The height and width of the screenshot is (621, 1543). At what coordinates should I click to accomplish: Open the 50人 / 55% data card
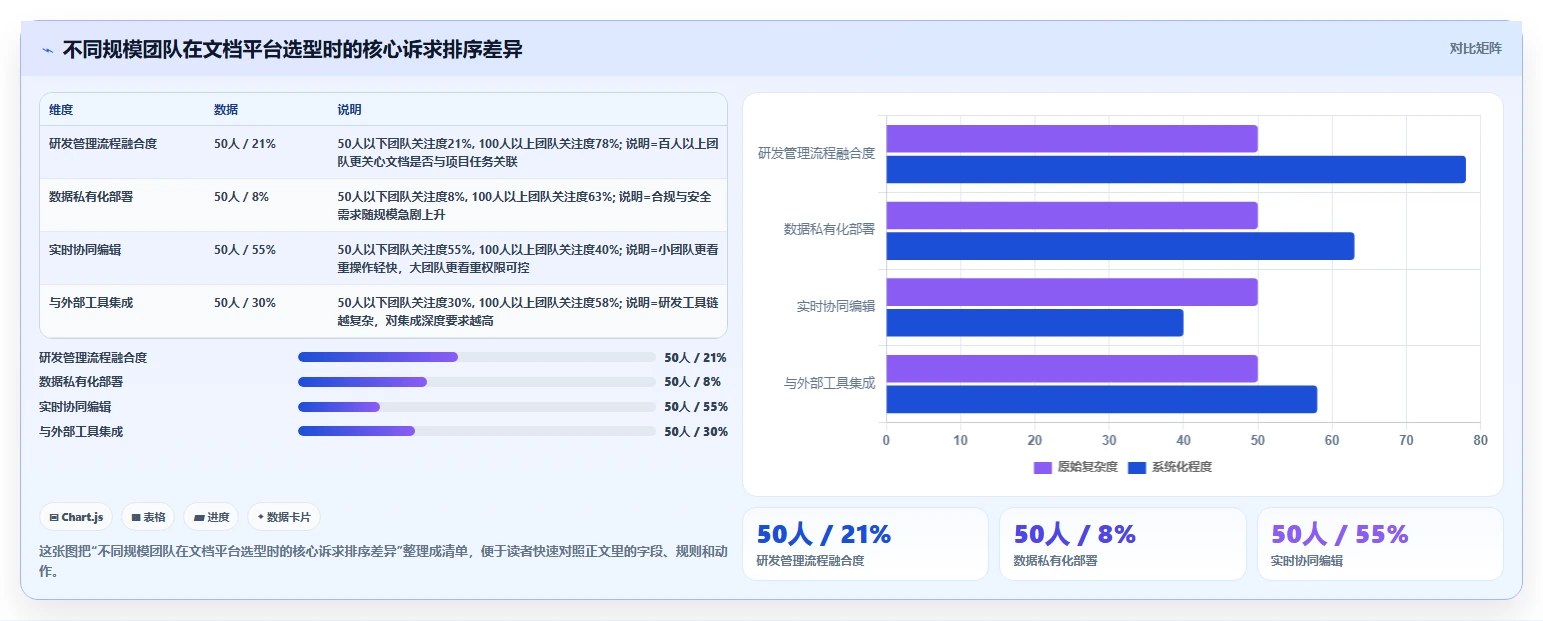coord(1380,544)
